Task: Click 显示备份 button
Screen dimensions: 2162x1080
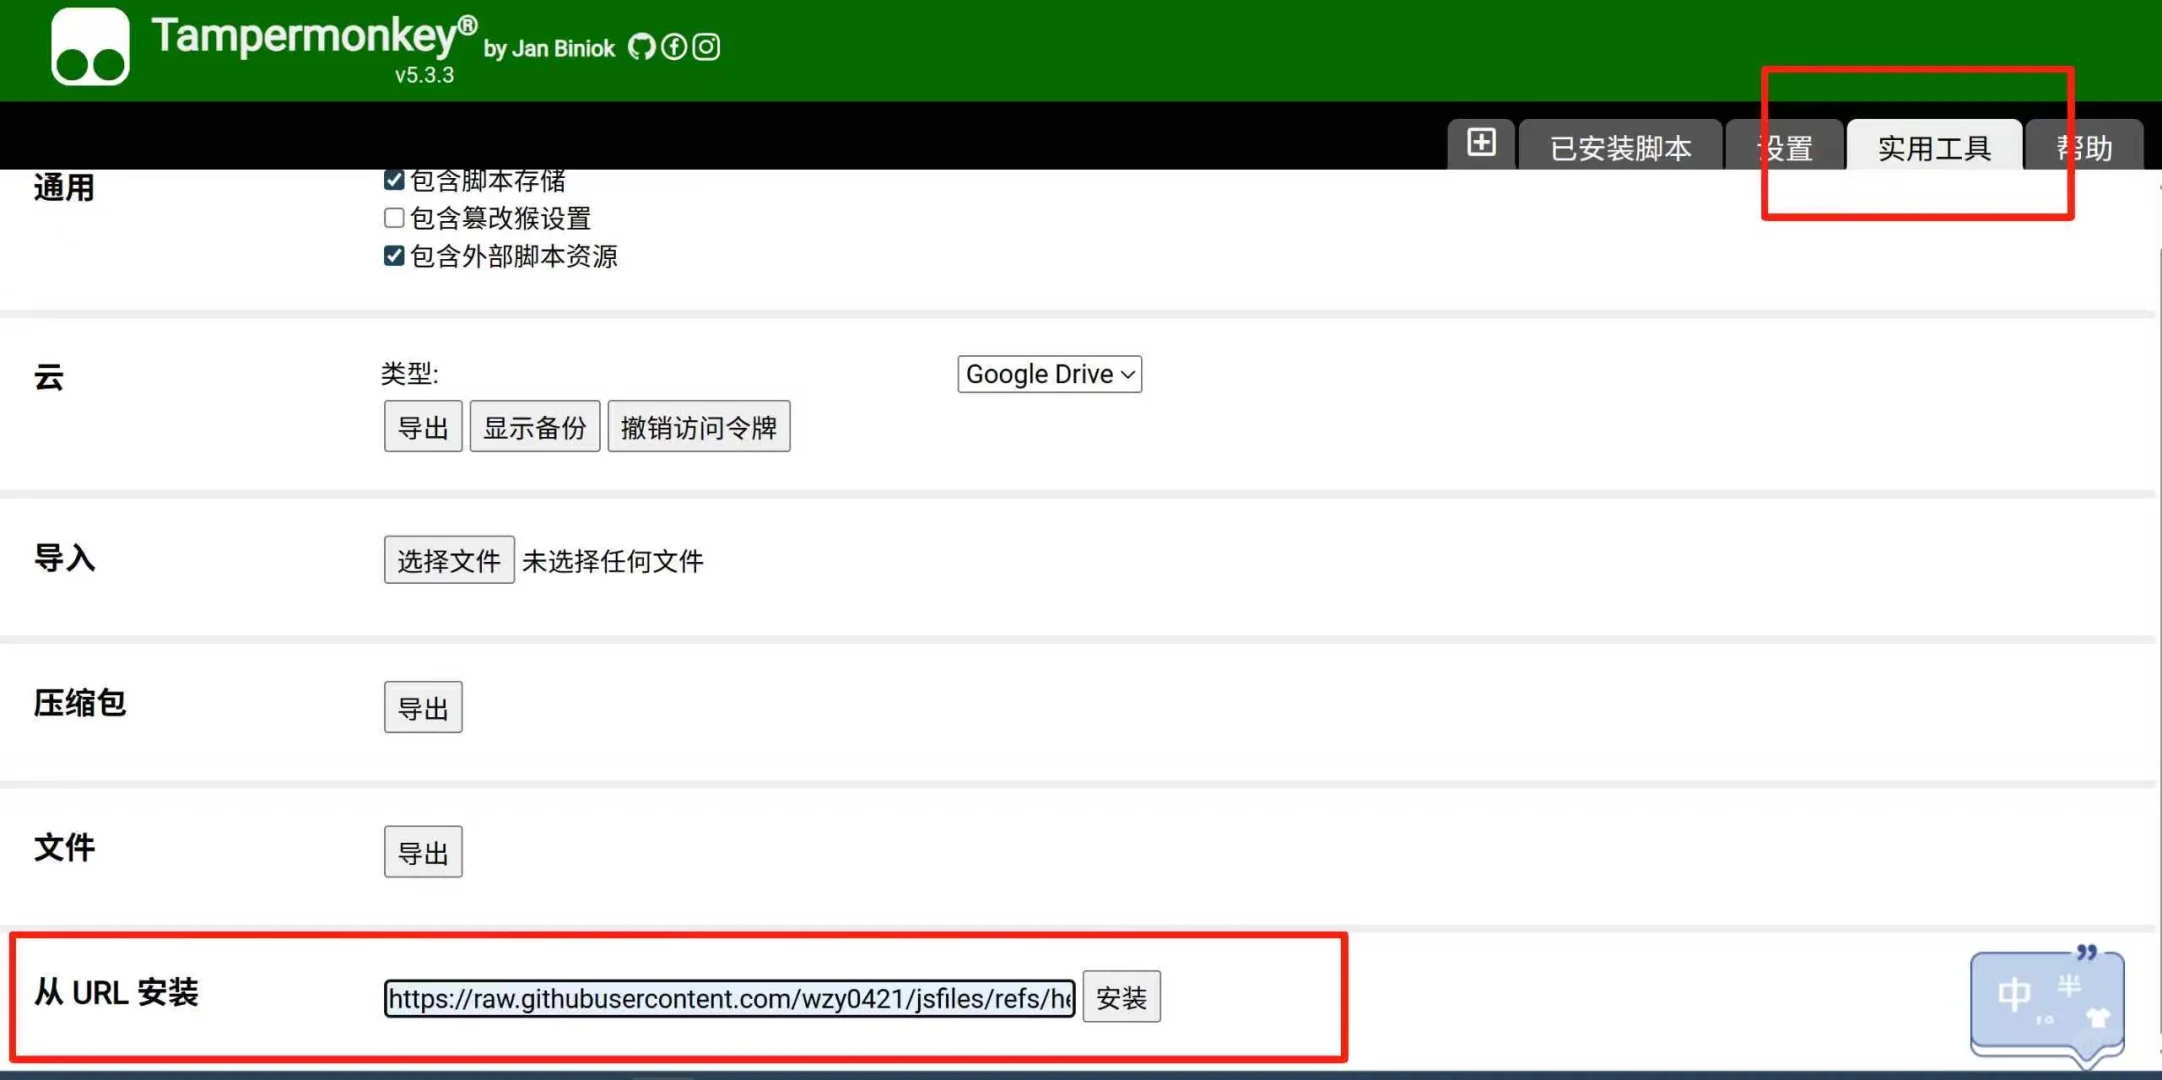Action: (535, 427)
